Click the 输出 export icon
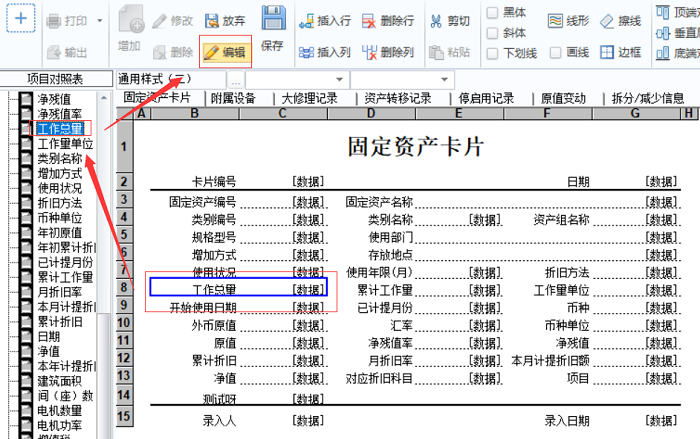Image resolution: width=700 pixels, height=439 pixels. (x=54, y=53)
